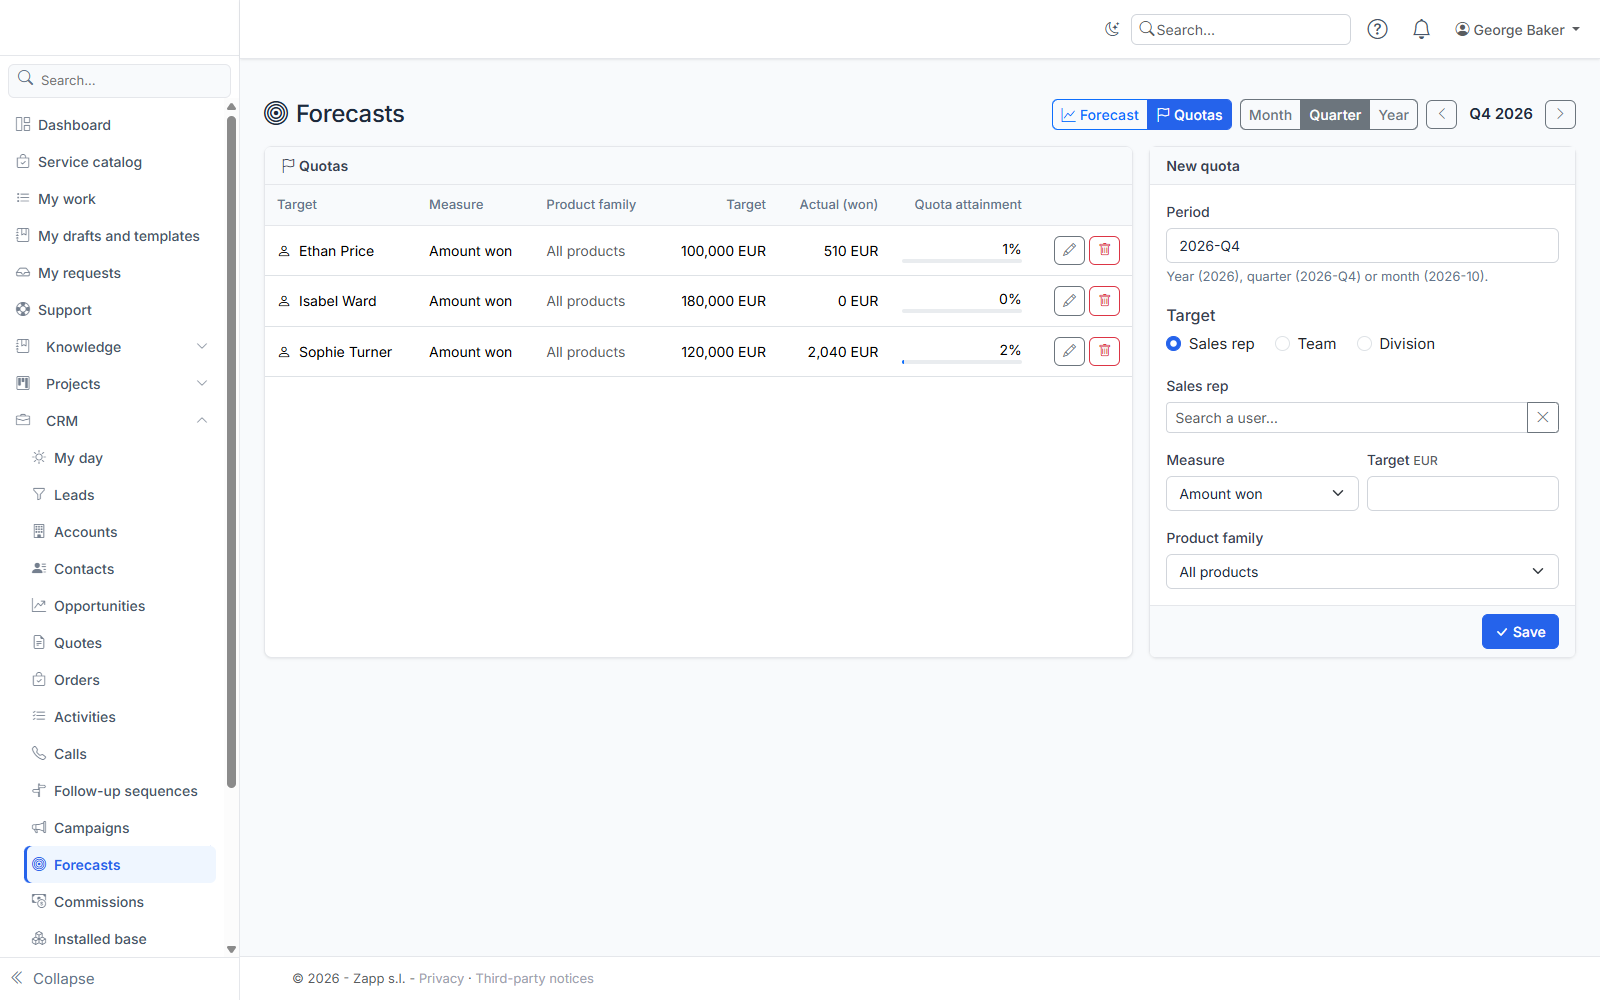The height and width of the screenshot is (1000, 1600).
Task: Select the Team target radio button
Action: click(1282, 344)
